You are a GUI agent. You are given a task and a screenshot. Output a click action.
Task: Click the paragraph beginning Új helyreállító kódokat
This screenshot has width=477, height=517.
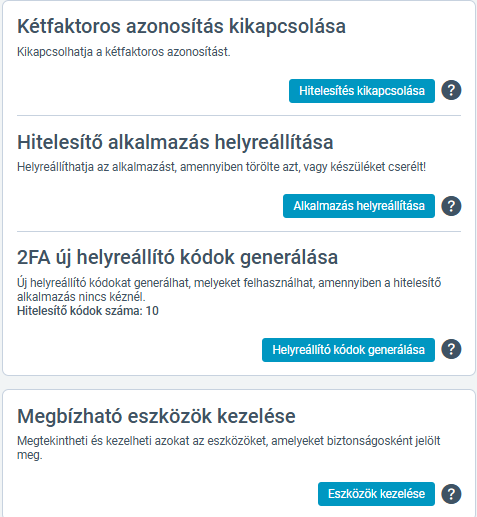click(229, 290)
